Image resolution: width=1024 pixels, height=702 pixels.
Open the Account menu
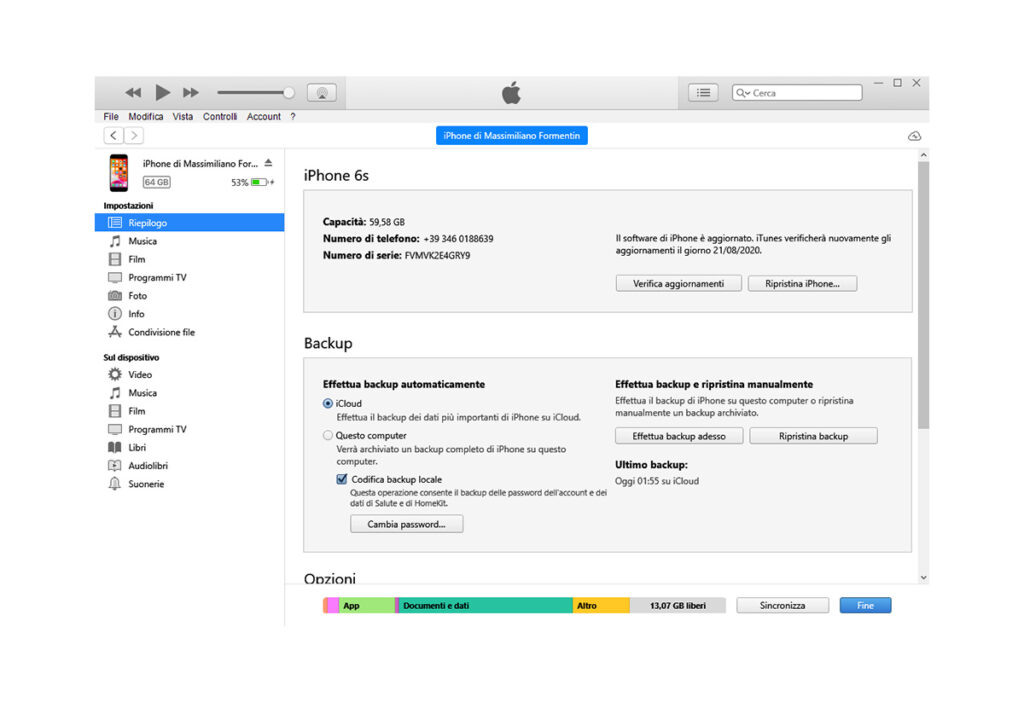point(264,116)
